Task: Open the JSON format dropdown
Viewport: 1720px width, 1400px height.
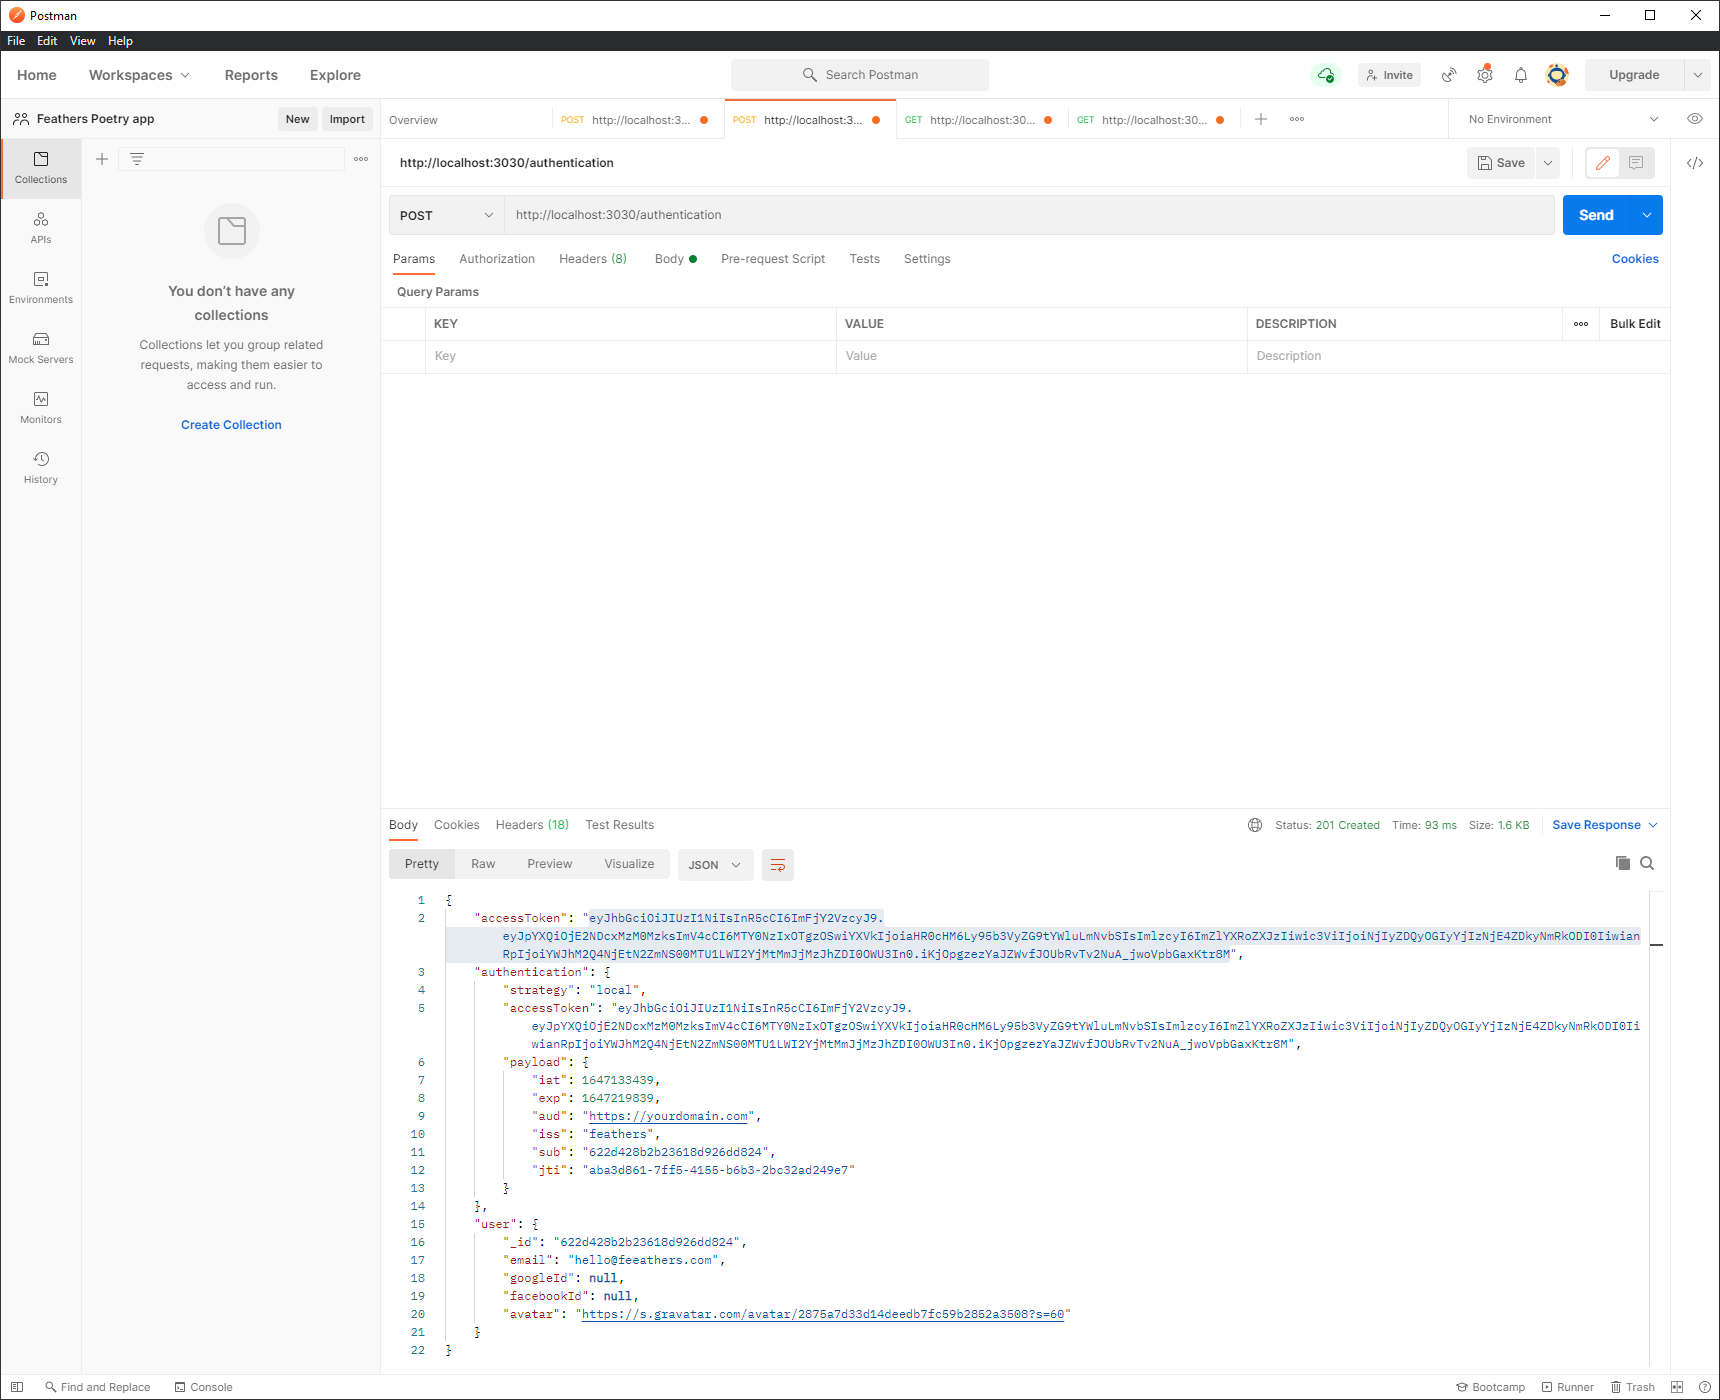Action: [x=714, y=865]
